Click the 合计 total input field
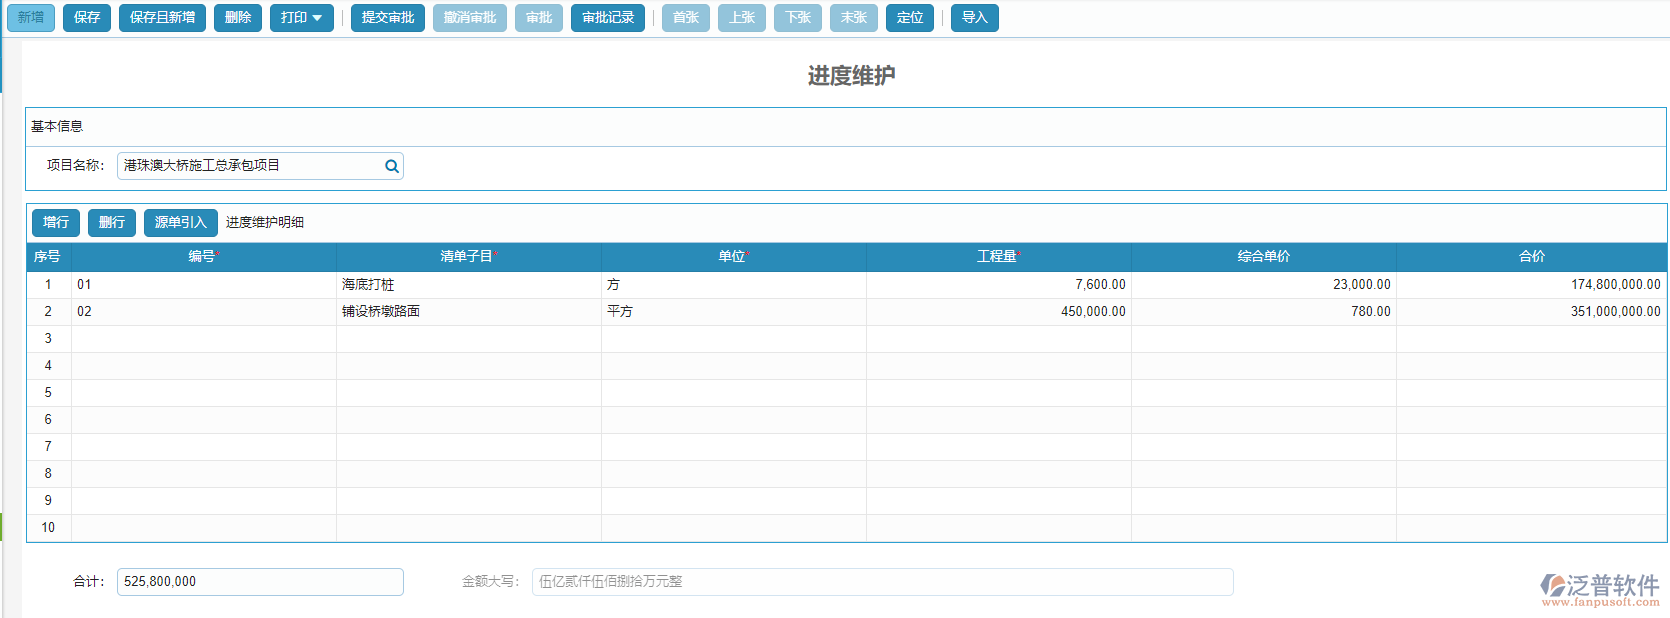 pyautogui.click(x=260, y=582)
